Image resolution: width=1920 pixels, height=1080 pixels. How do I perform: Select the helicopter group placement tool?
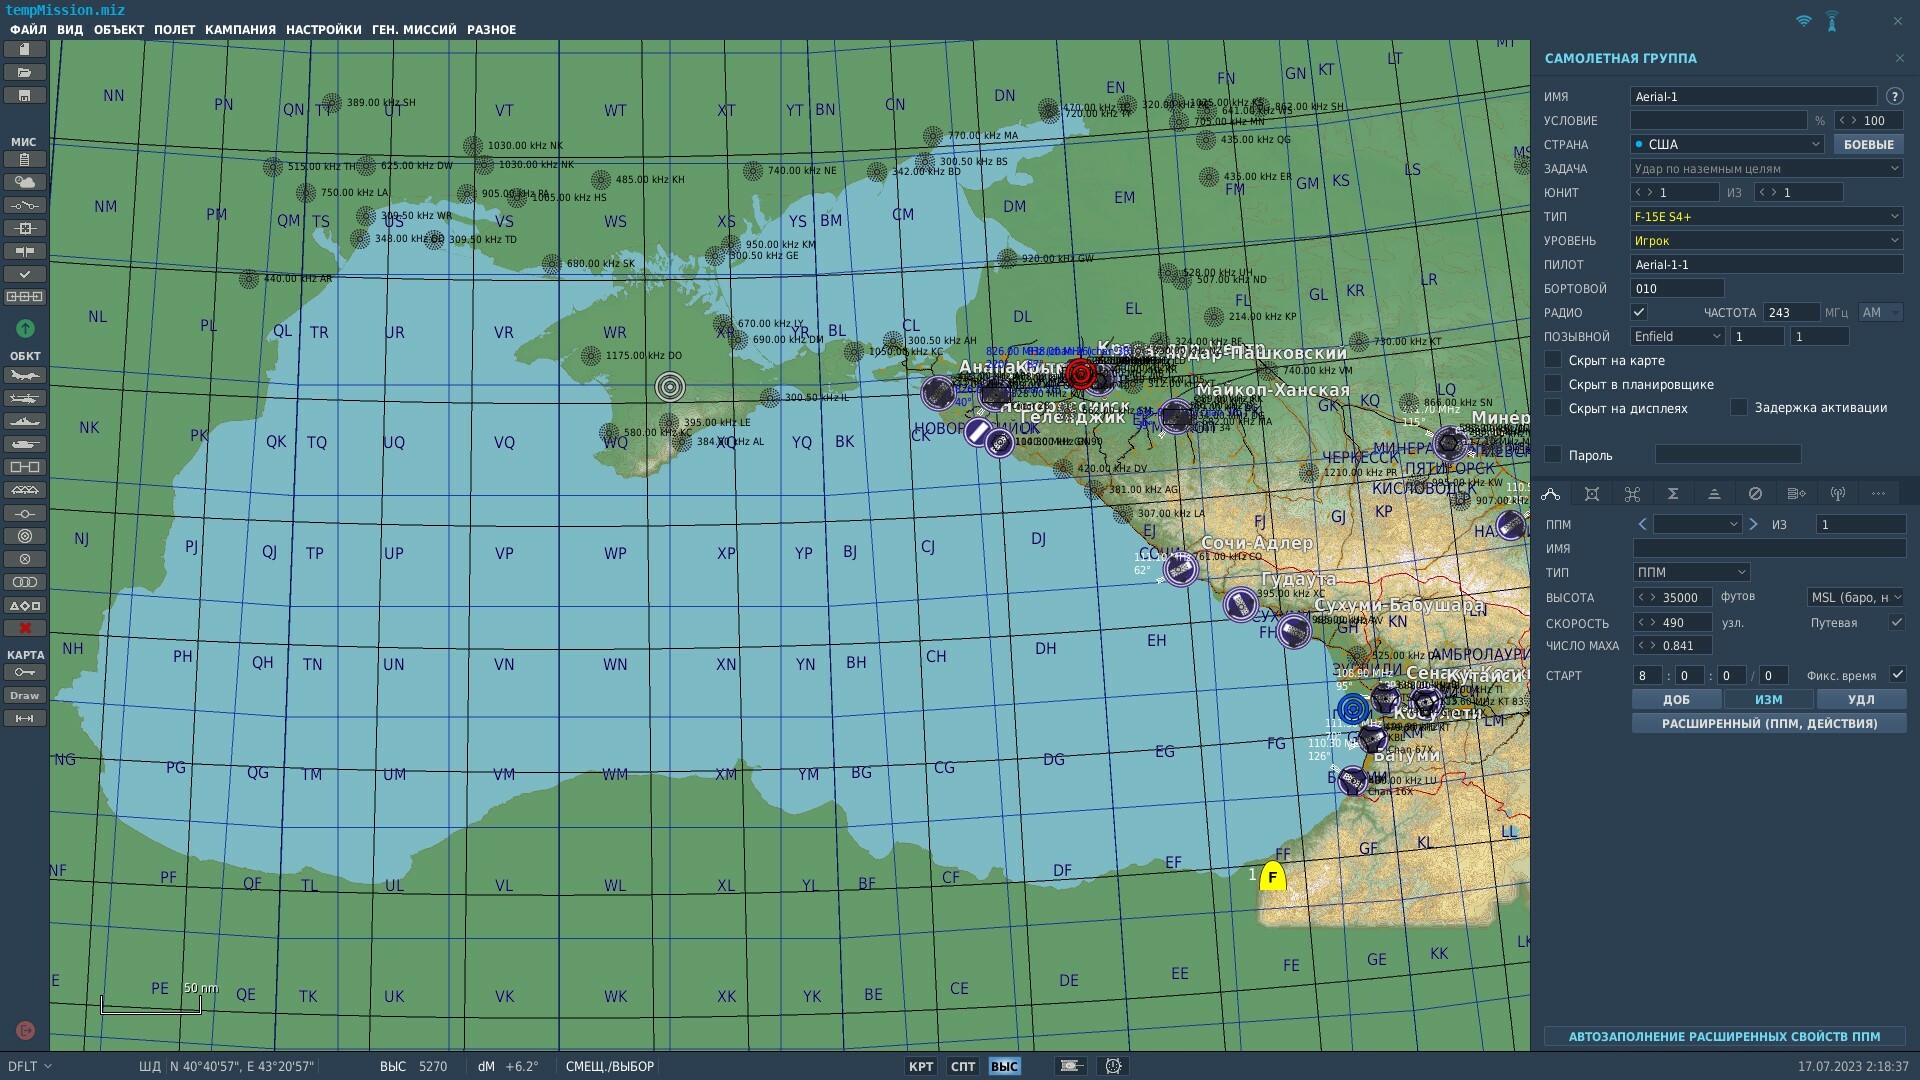(x=25, y=399)
